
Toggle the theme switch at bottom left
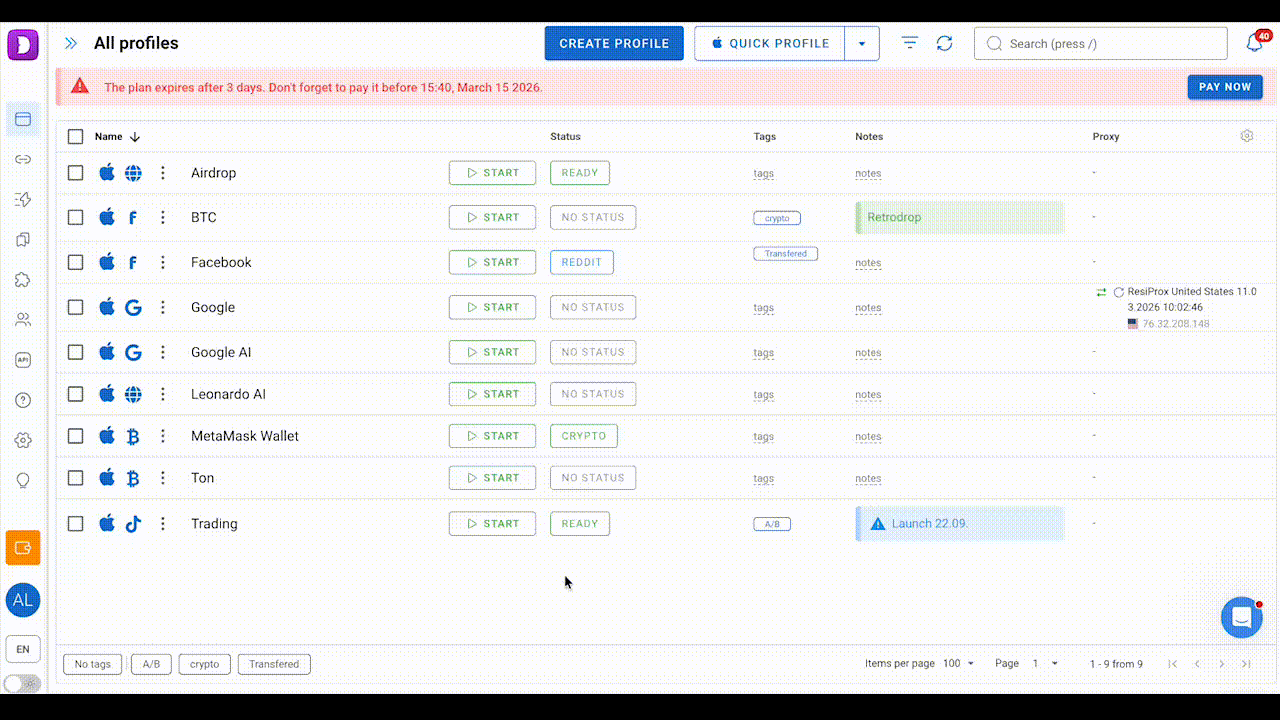click(x=23, y=684)
